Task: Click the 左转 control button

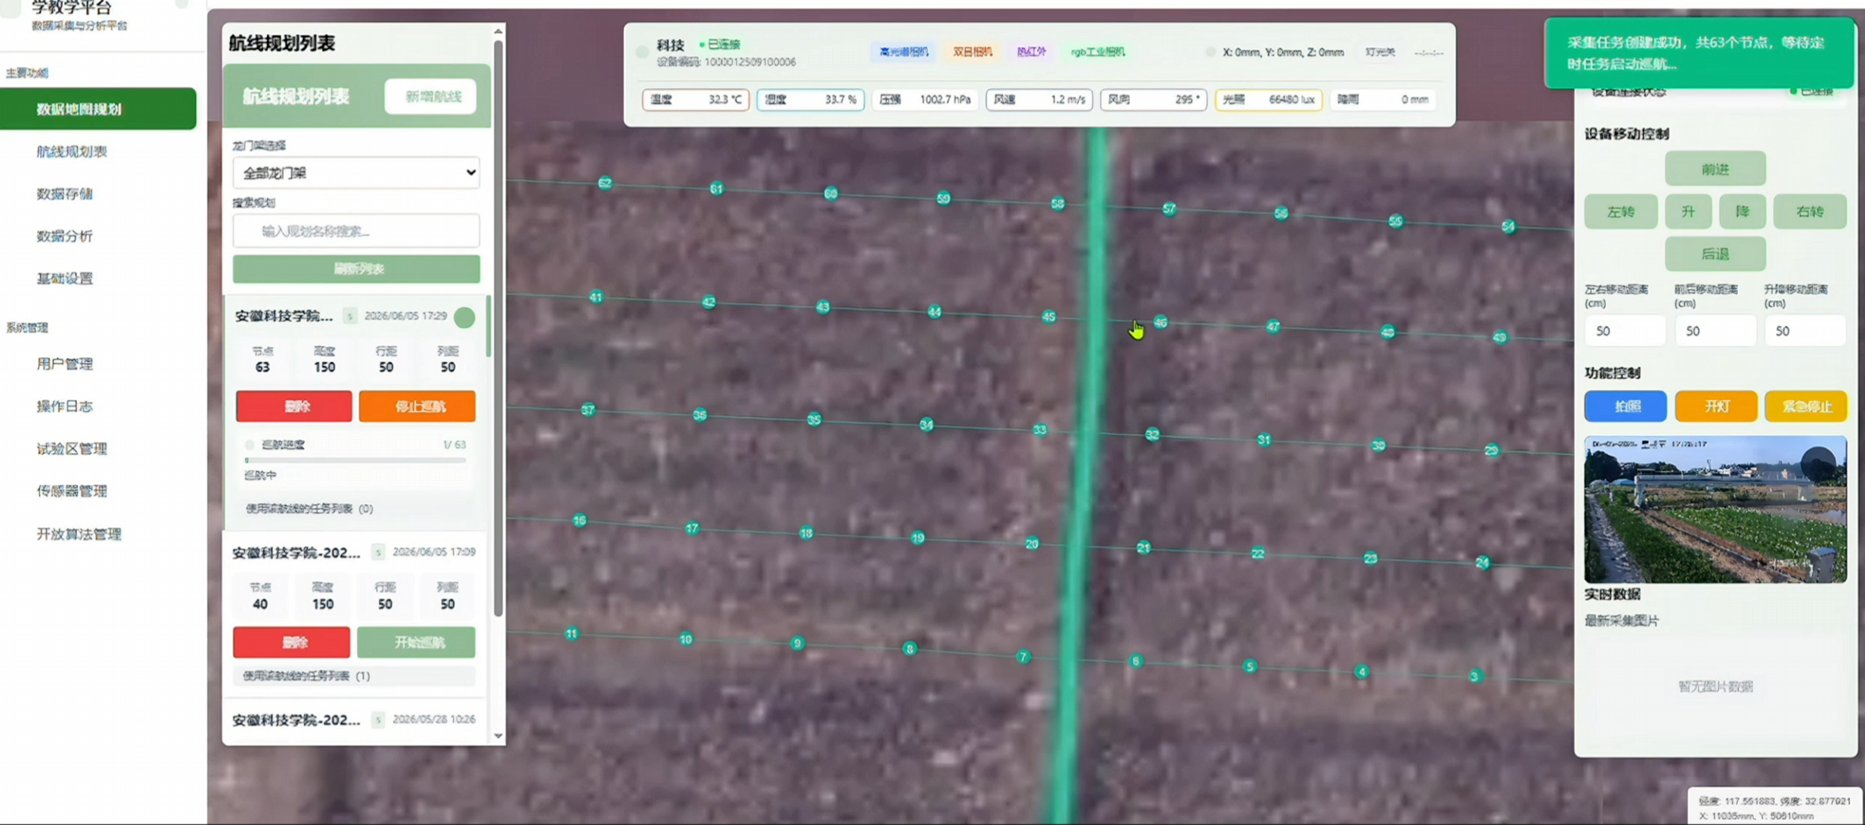Action: click(x=1621, y=212)
